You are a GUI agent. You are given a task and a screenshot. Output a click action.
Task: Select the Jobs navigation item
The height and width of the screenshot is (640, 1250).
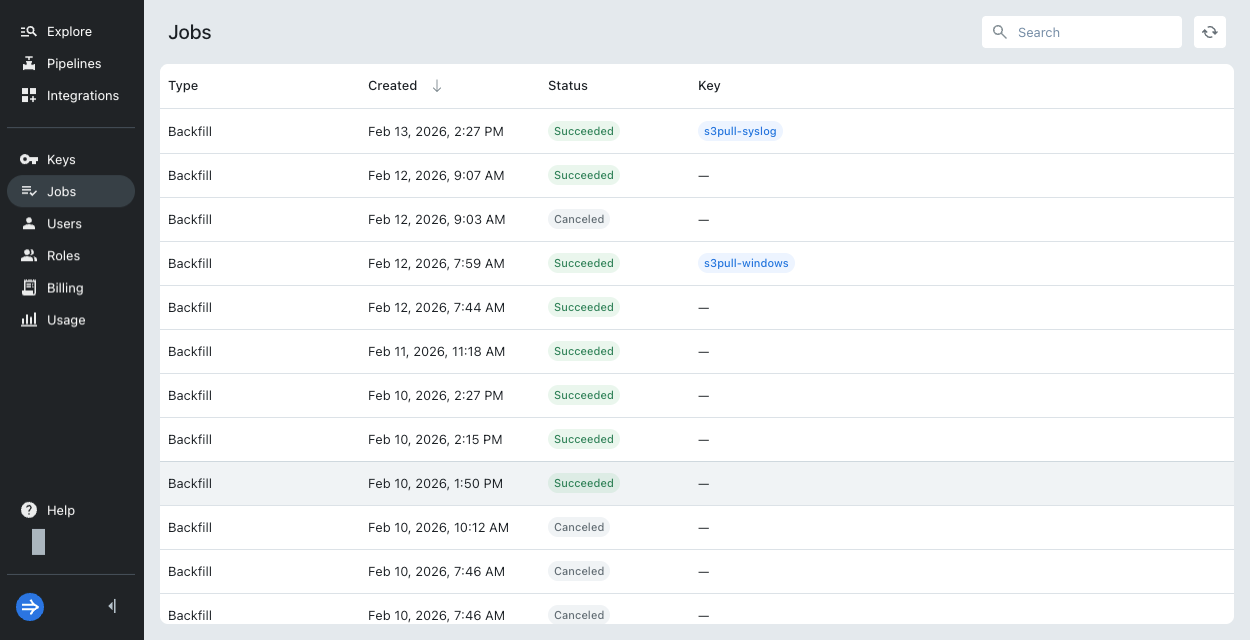[60, 191]
